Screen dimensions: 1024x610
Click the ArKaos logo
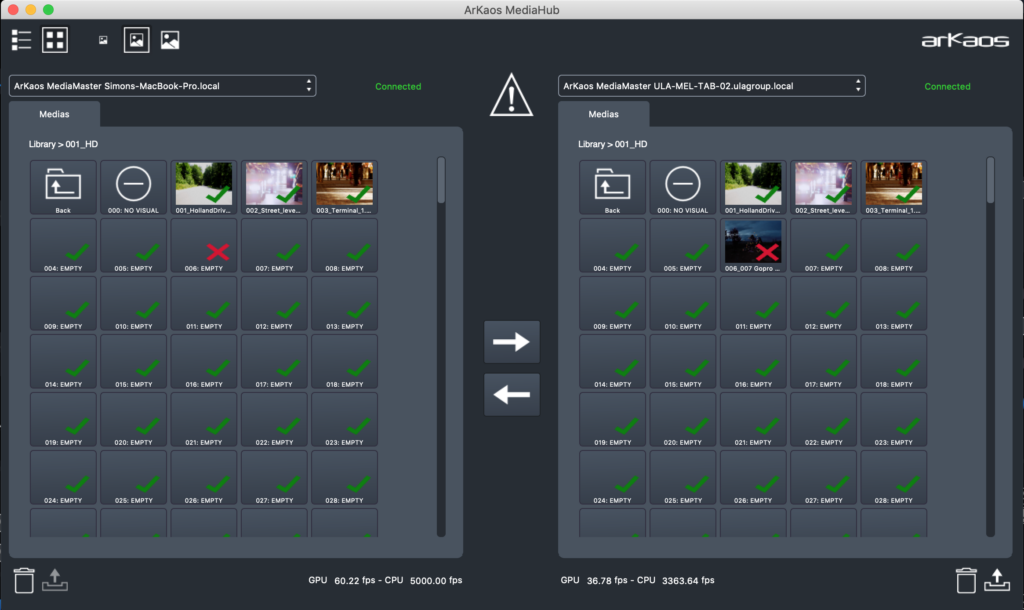965,40
